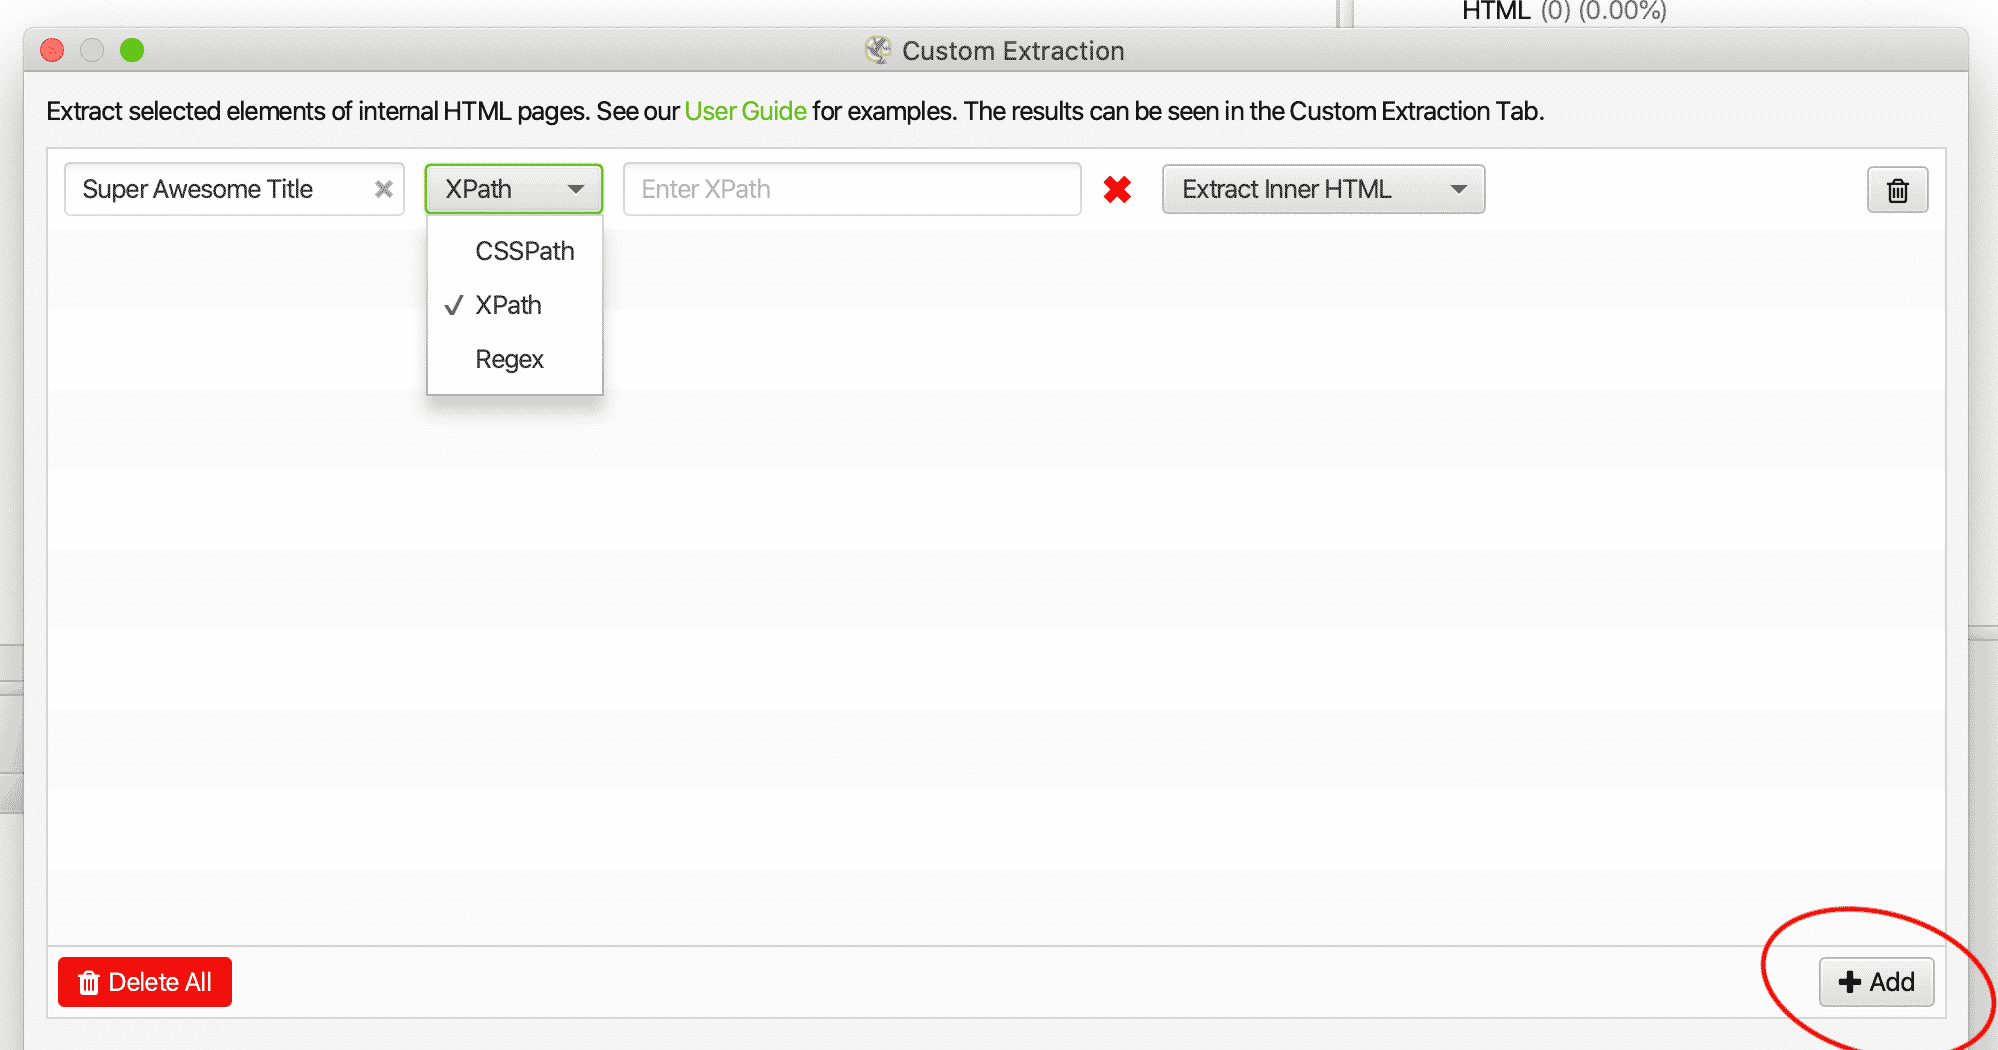
Task: Open the User Guide link
Action: [744, 111]
